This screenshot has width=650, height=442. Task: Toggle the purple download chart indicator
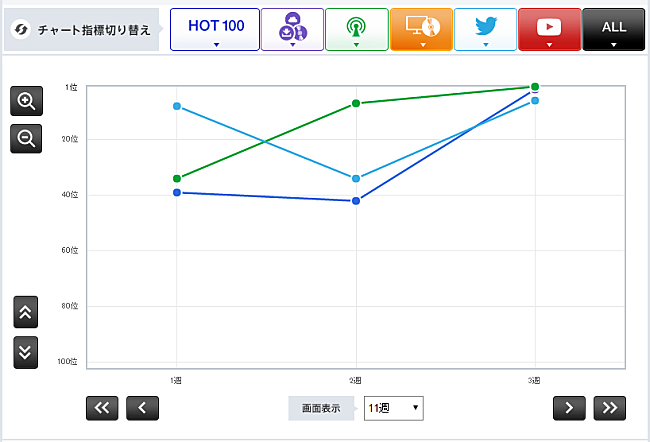pos(291,29)
